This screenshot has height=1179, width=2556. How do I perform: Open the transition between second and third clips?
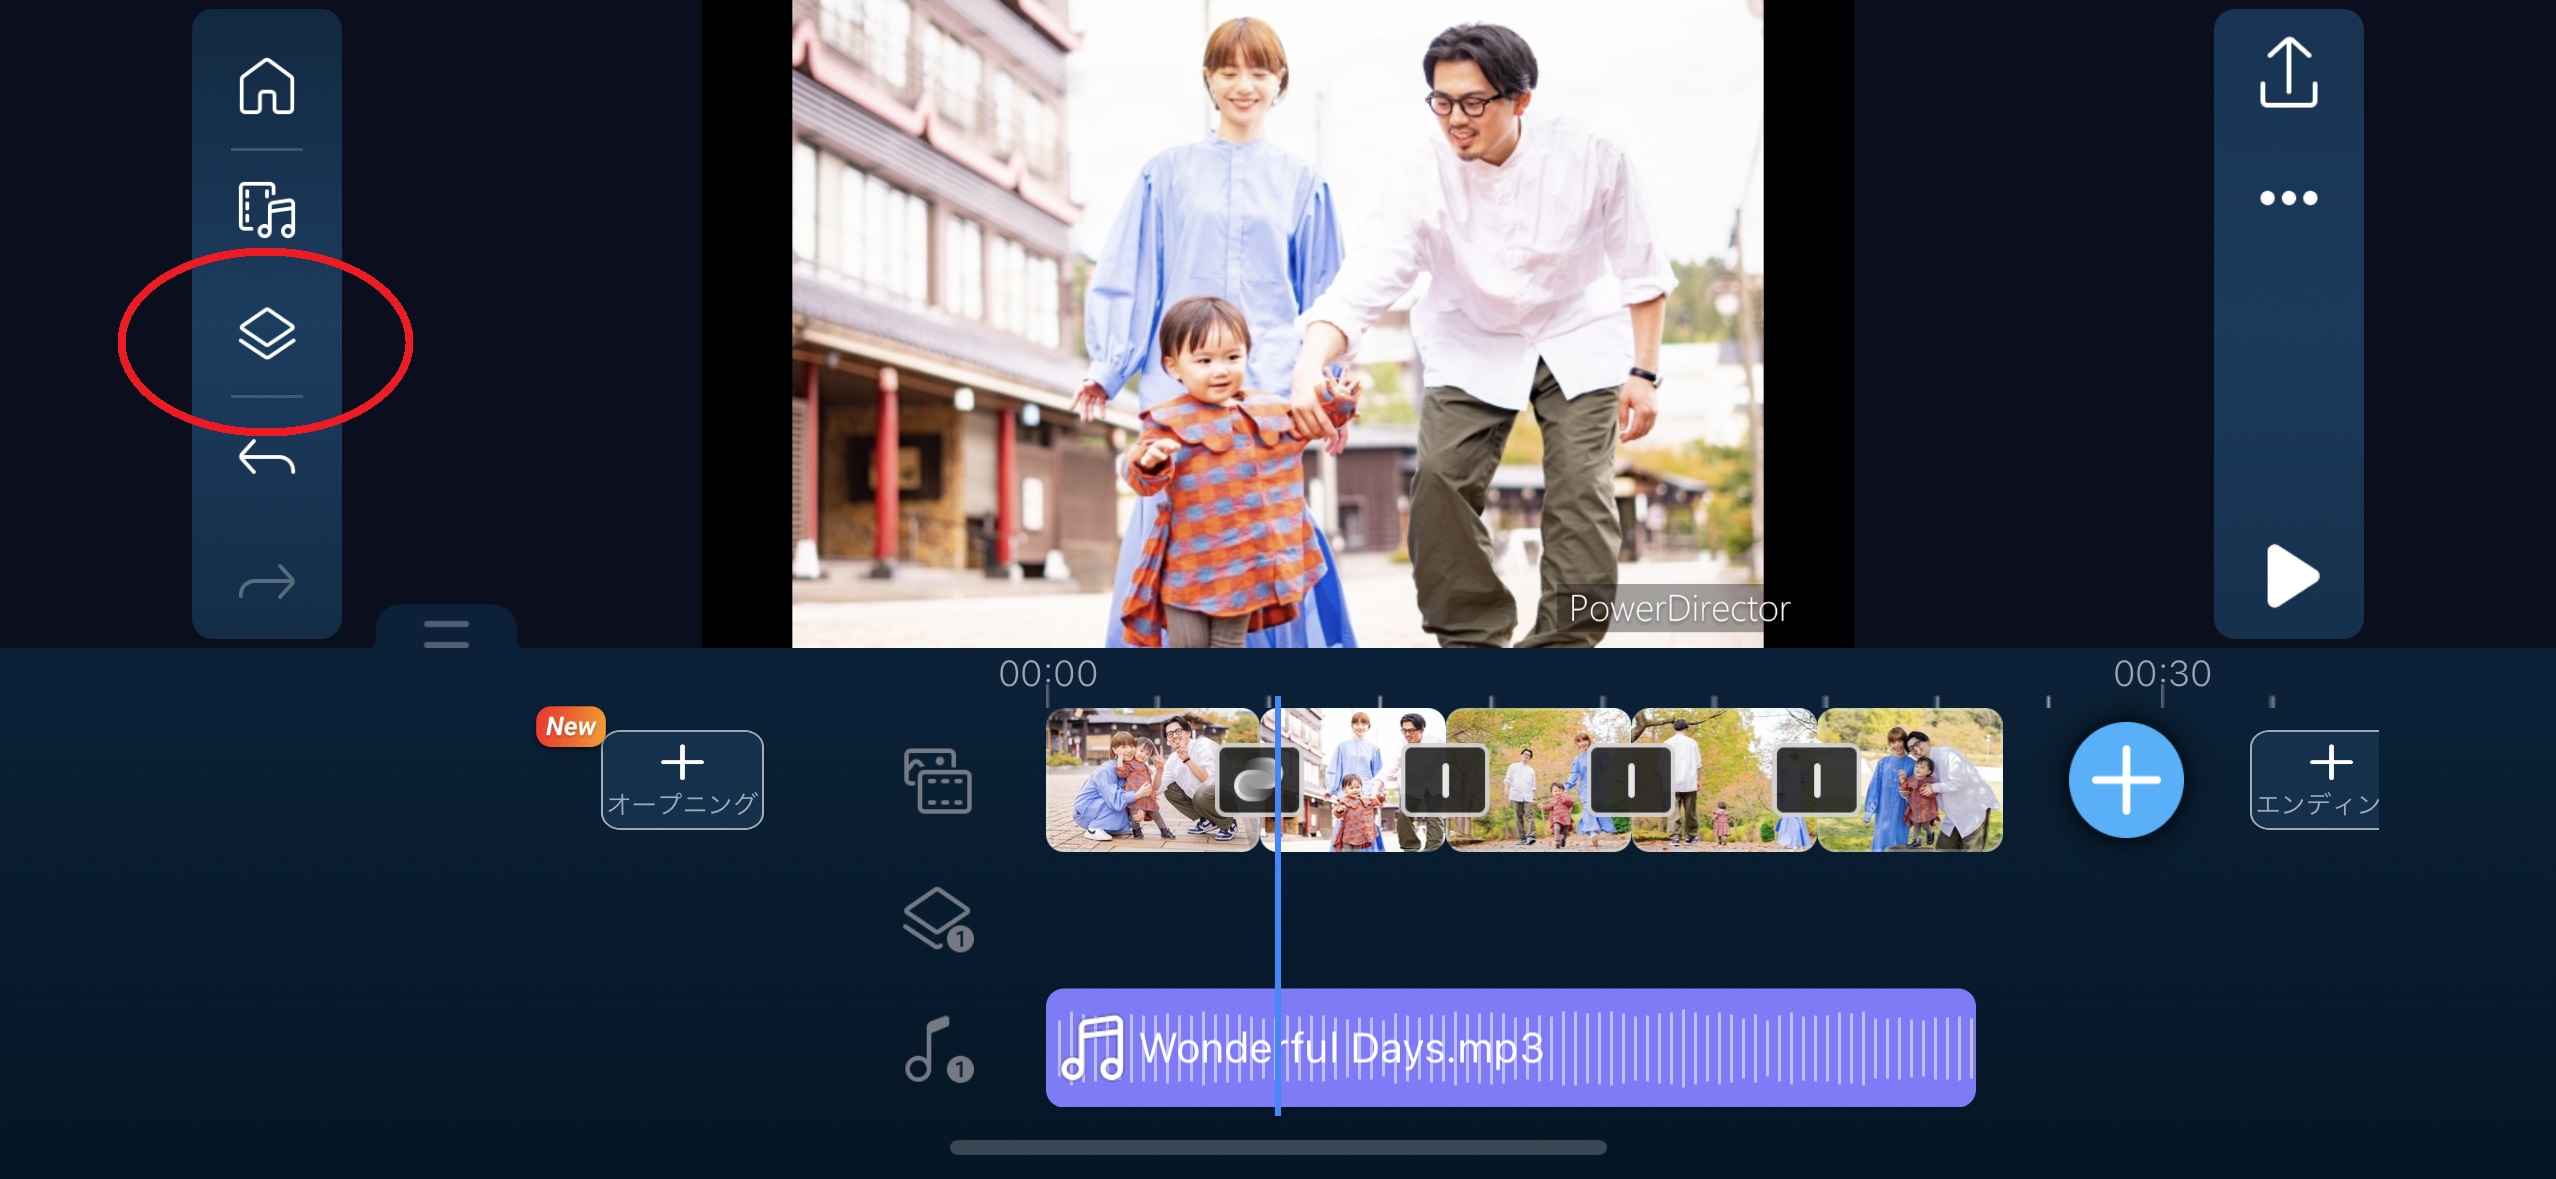click(x=1444, y=780)
